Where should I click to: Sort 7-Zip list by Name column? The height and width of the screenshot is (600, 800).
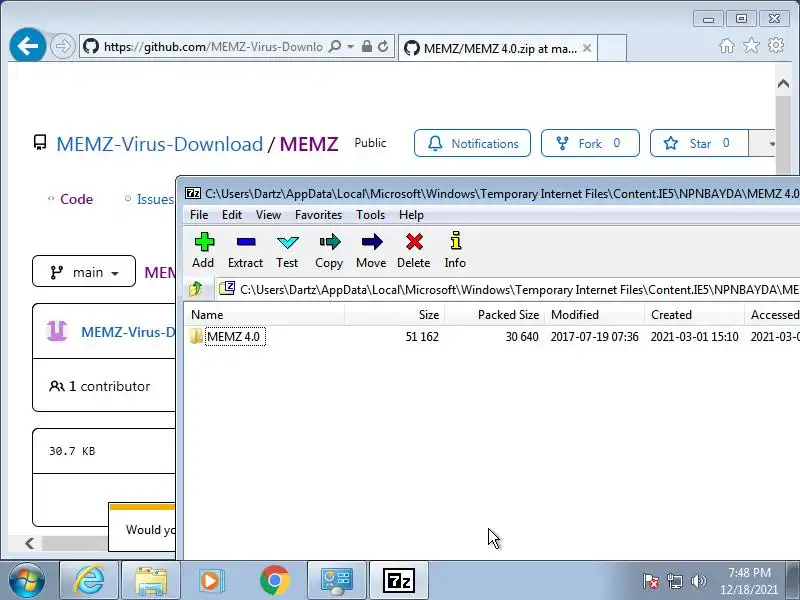(264, 315)
